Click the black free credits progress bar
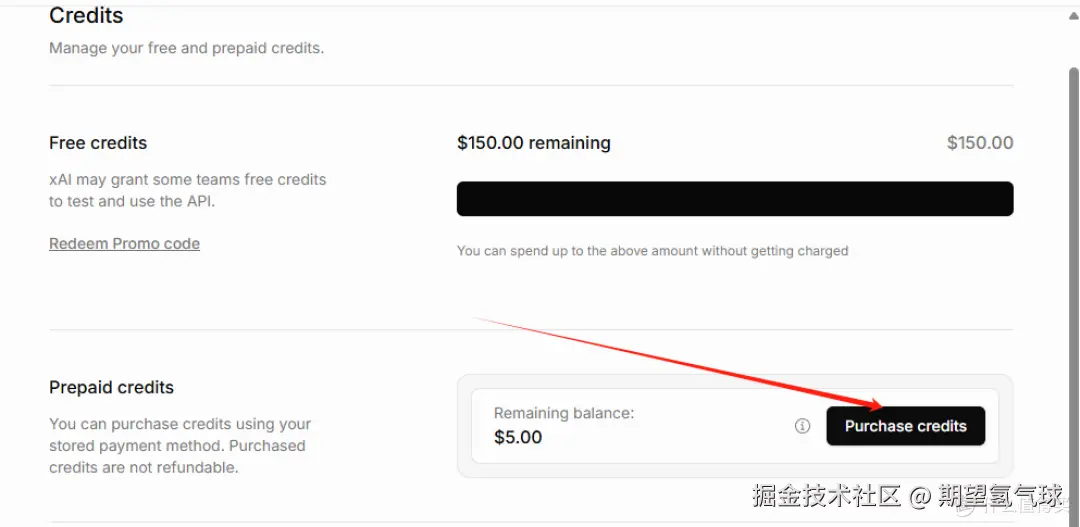The image size is (1080, 527). click(735, 199)
